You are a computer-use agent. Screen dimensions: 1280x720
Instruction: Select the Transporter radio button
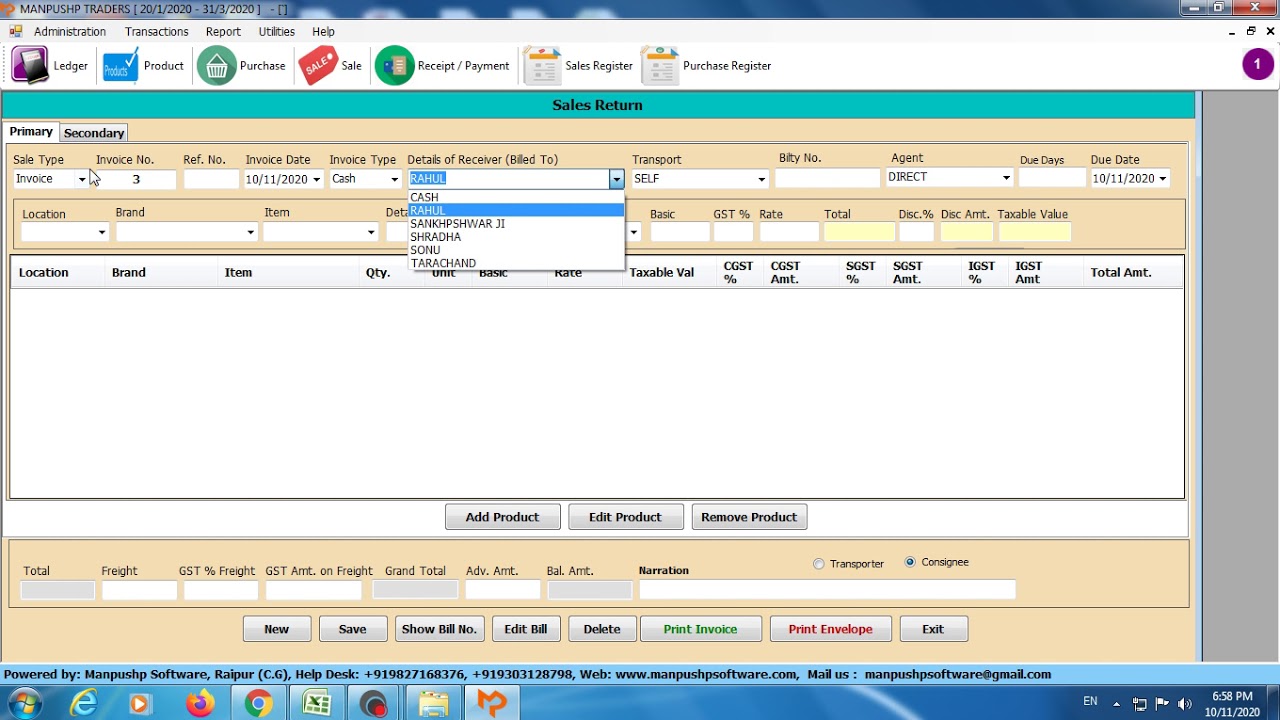[819, 564]
